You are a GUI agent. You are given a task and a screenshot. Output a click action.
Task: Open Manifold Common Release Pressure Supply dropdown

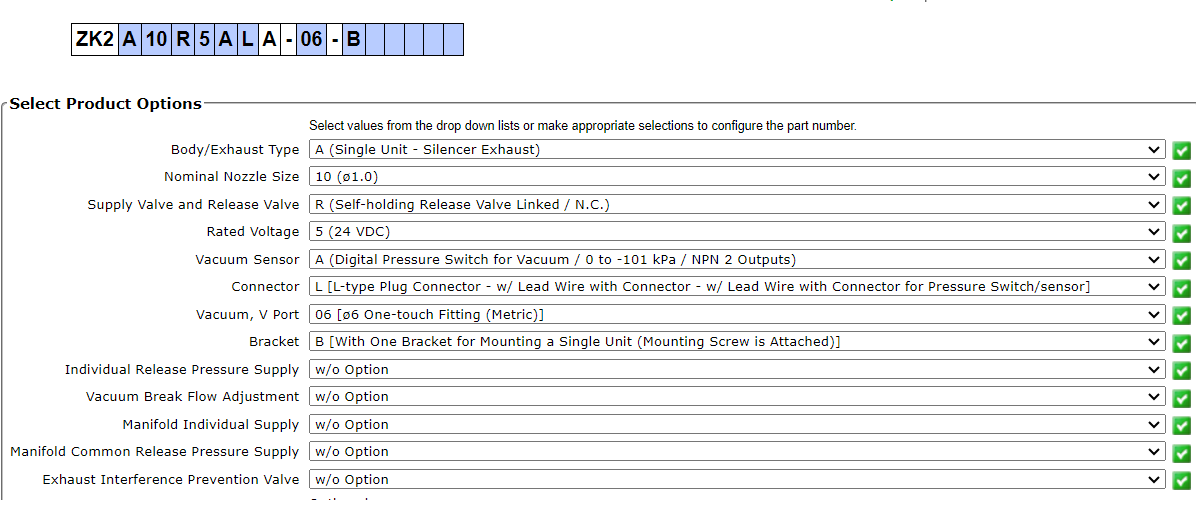point(737,452)
